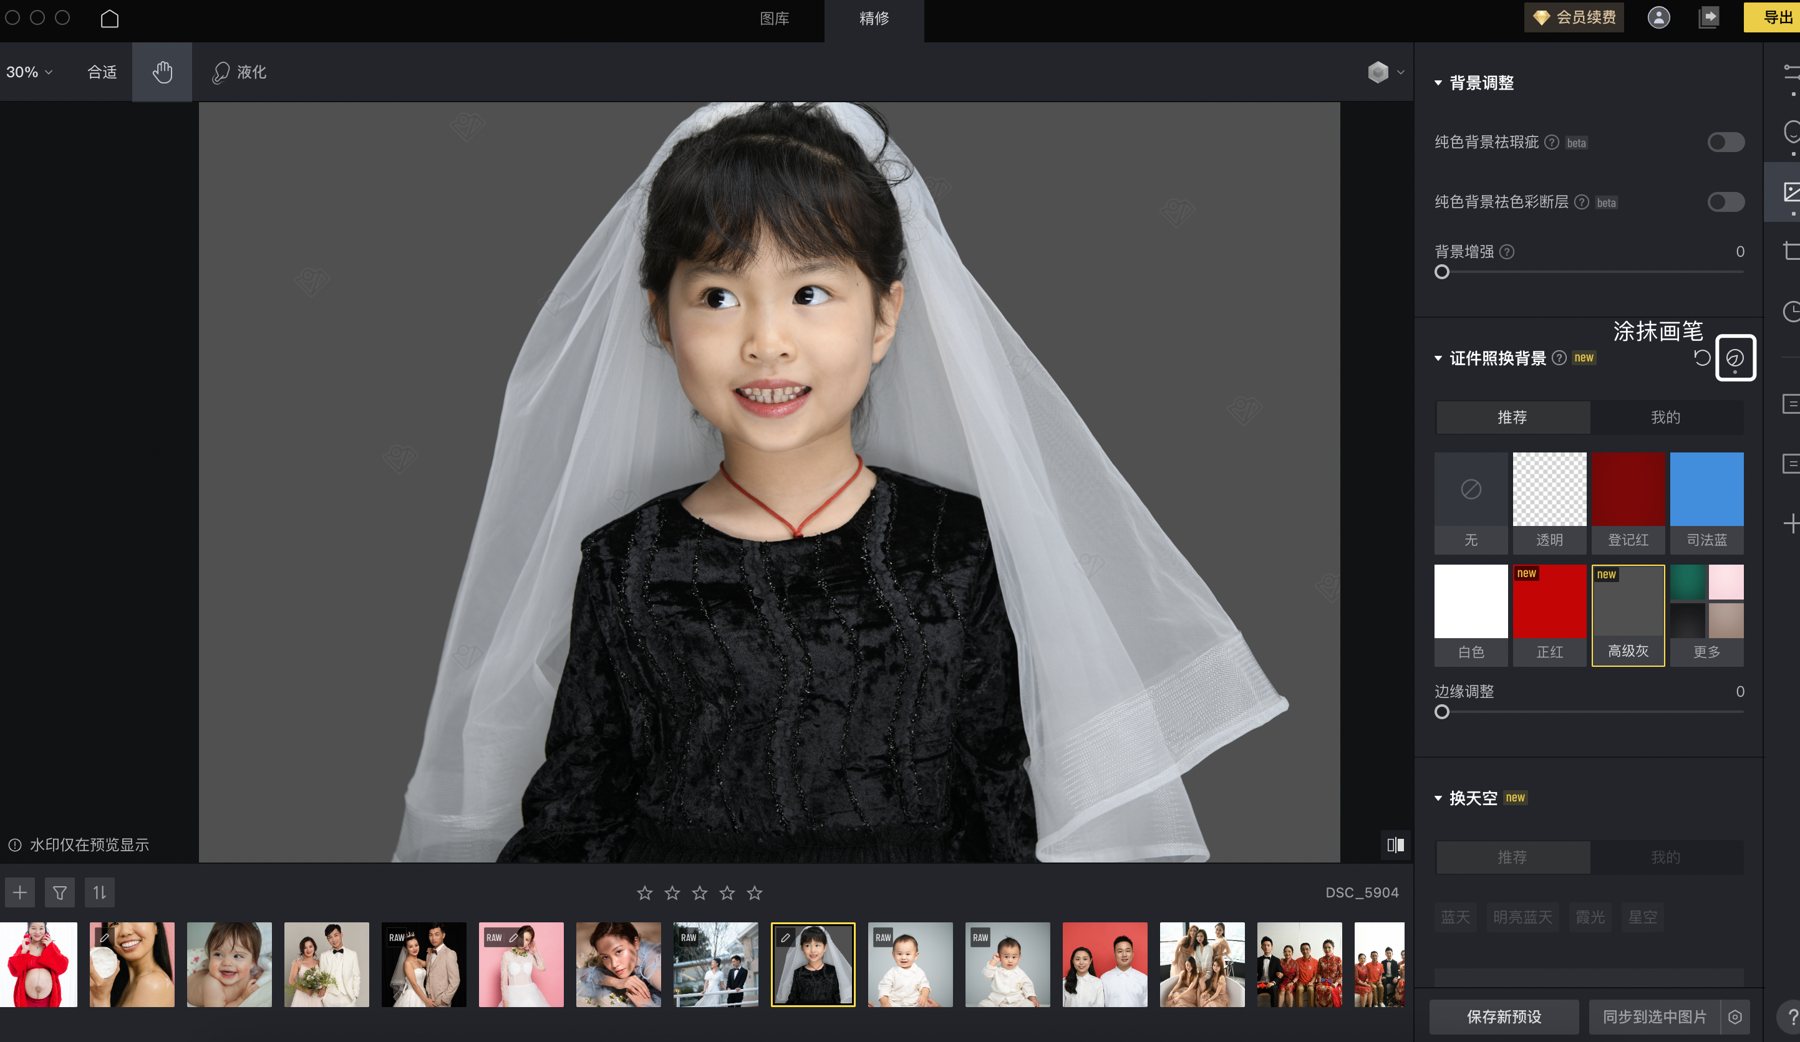Click the user account avatar icon
Viewport: 1800px width, 1042px height.
1659,18
